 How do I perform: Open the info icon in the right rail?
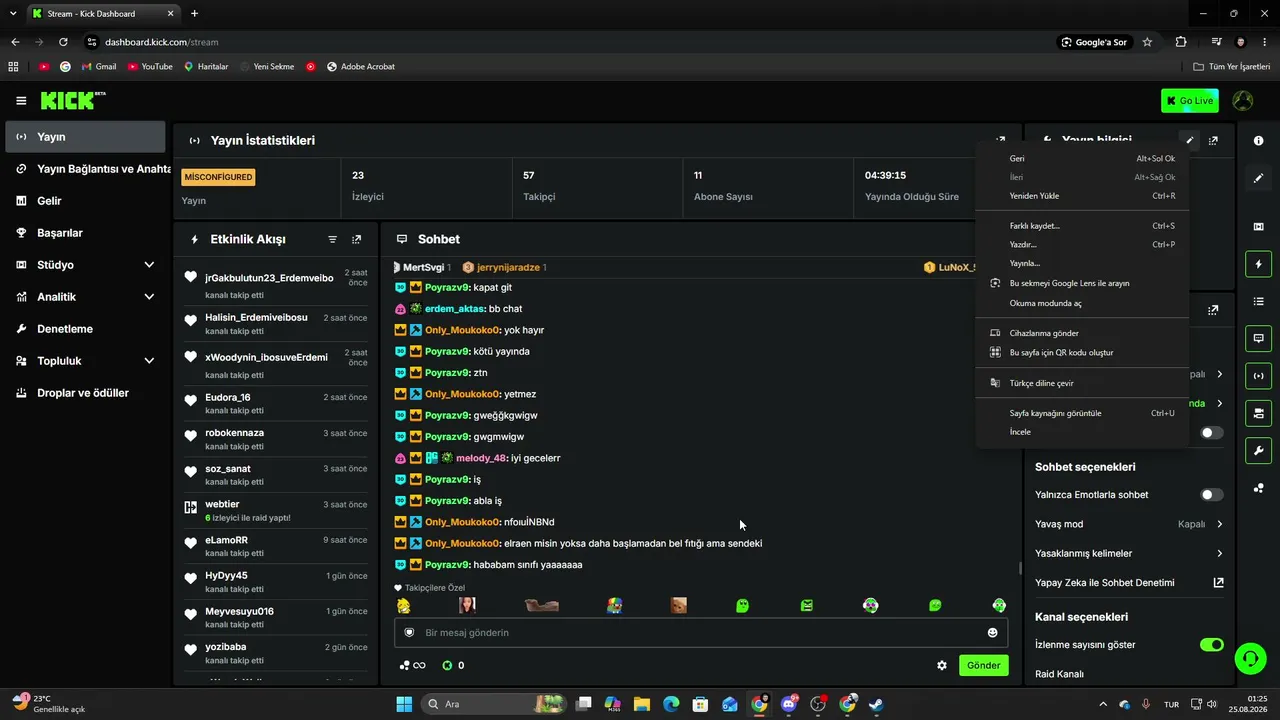point(1258,141)
